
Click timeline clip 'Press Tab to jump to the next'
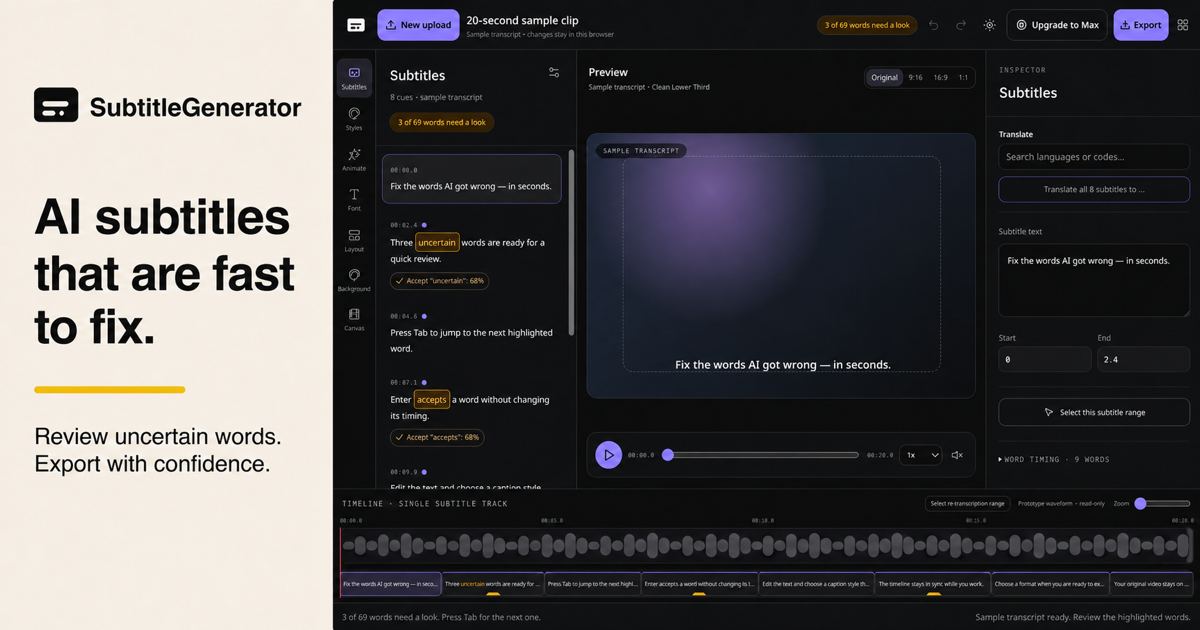click(x=593, y=584)
